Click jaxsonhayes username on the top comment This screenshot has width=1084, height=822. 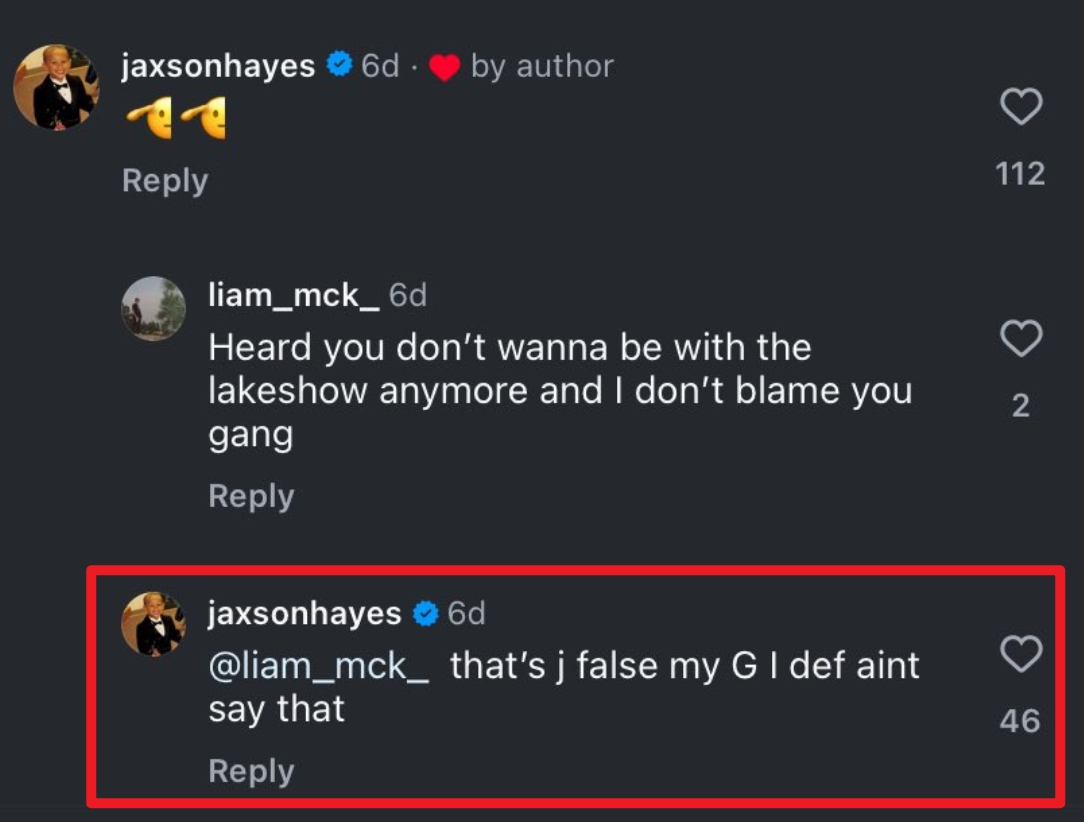point(218,66)
